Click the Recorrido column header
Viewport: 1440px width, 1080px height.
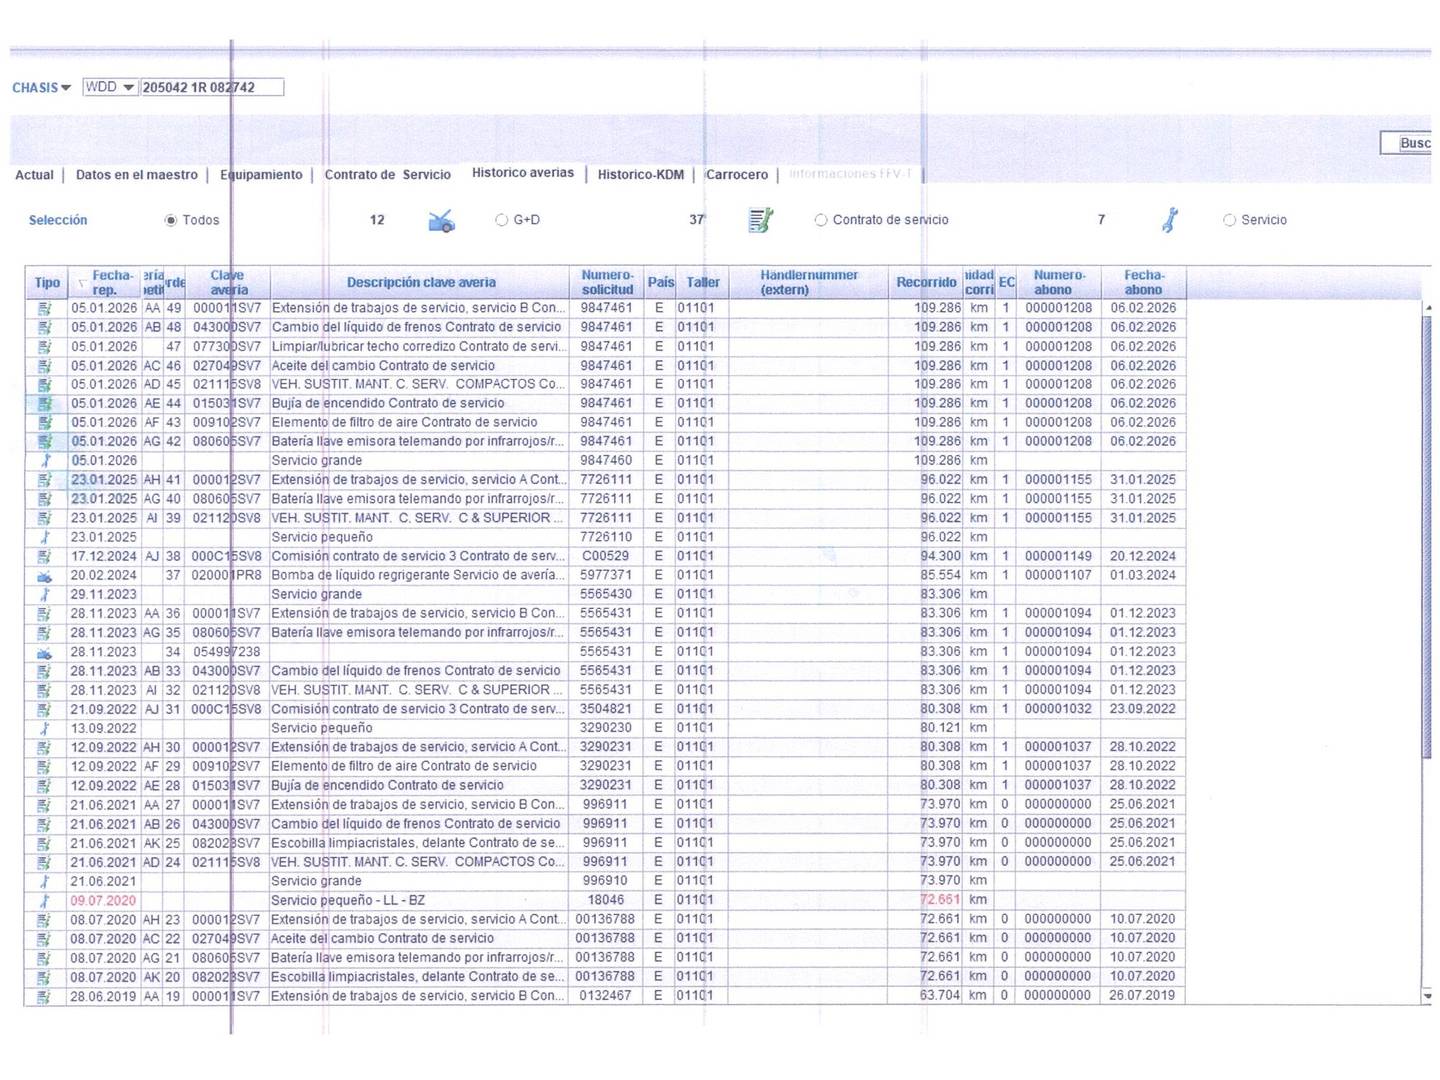coord(926,282)
